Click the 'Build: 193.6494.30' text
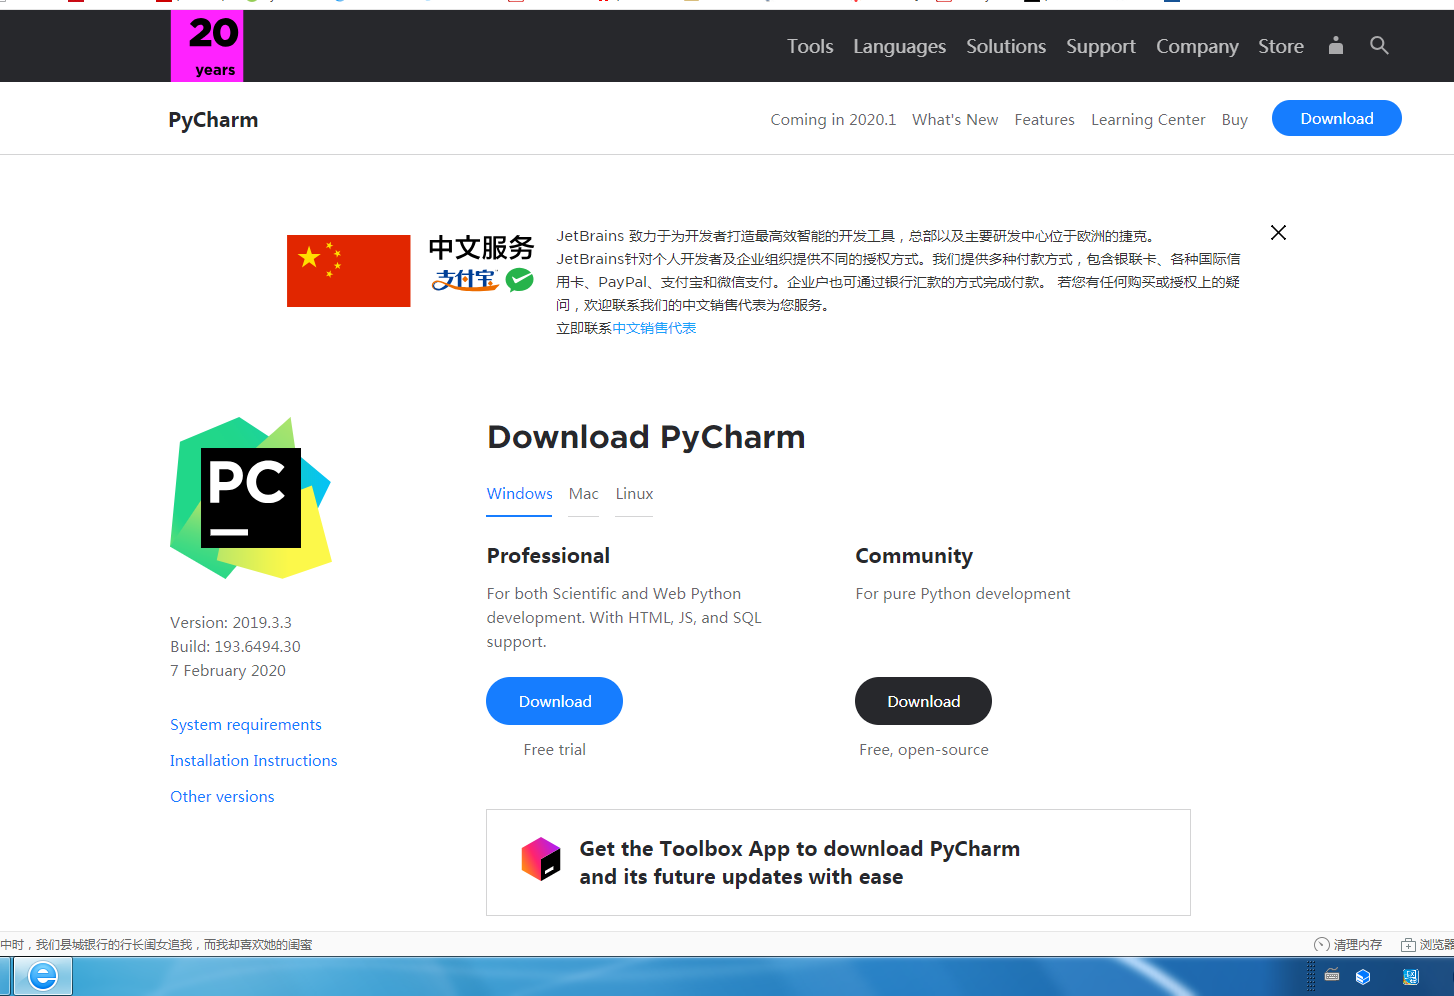 tap(235, 647)
